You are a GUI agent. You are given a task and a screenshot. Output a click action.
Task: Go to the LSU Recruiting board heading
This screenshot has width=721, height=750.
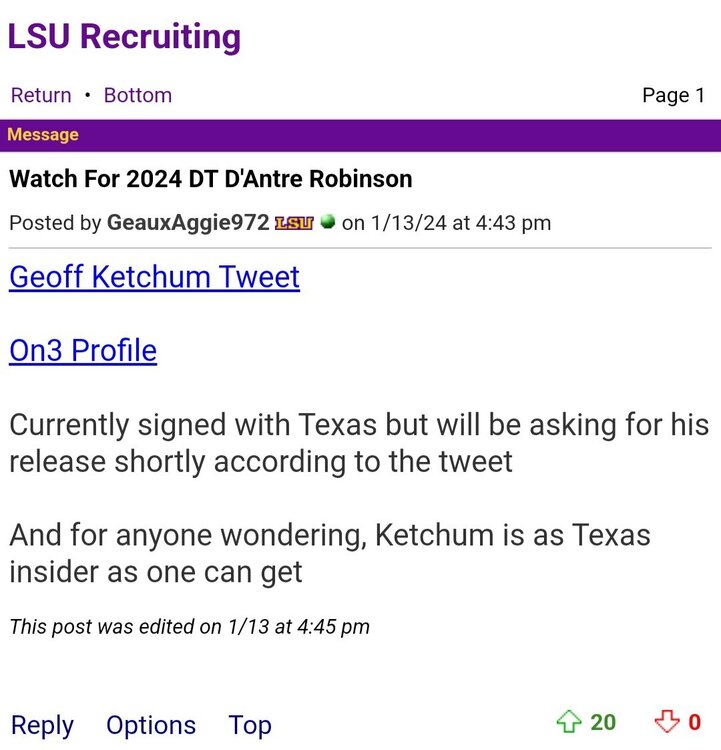pyautogui.click(x=124, y=37)
